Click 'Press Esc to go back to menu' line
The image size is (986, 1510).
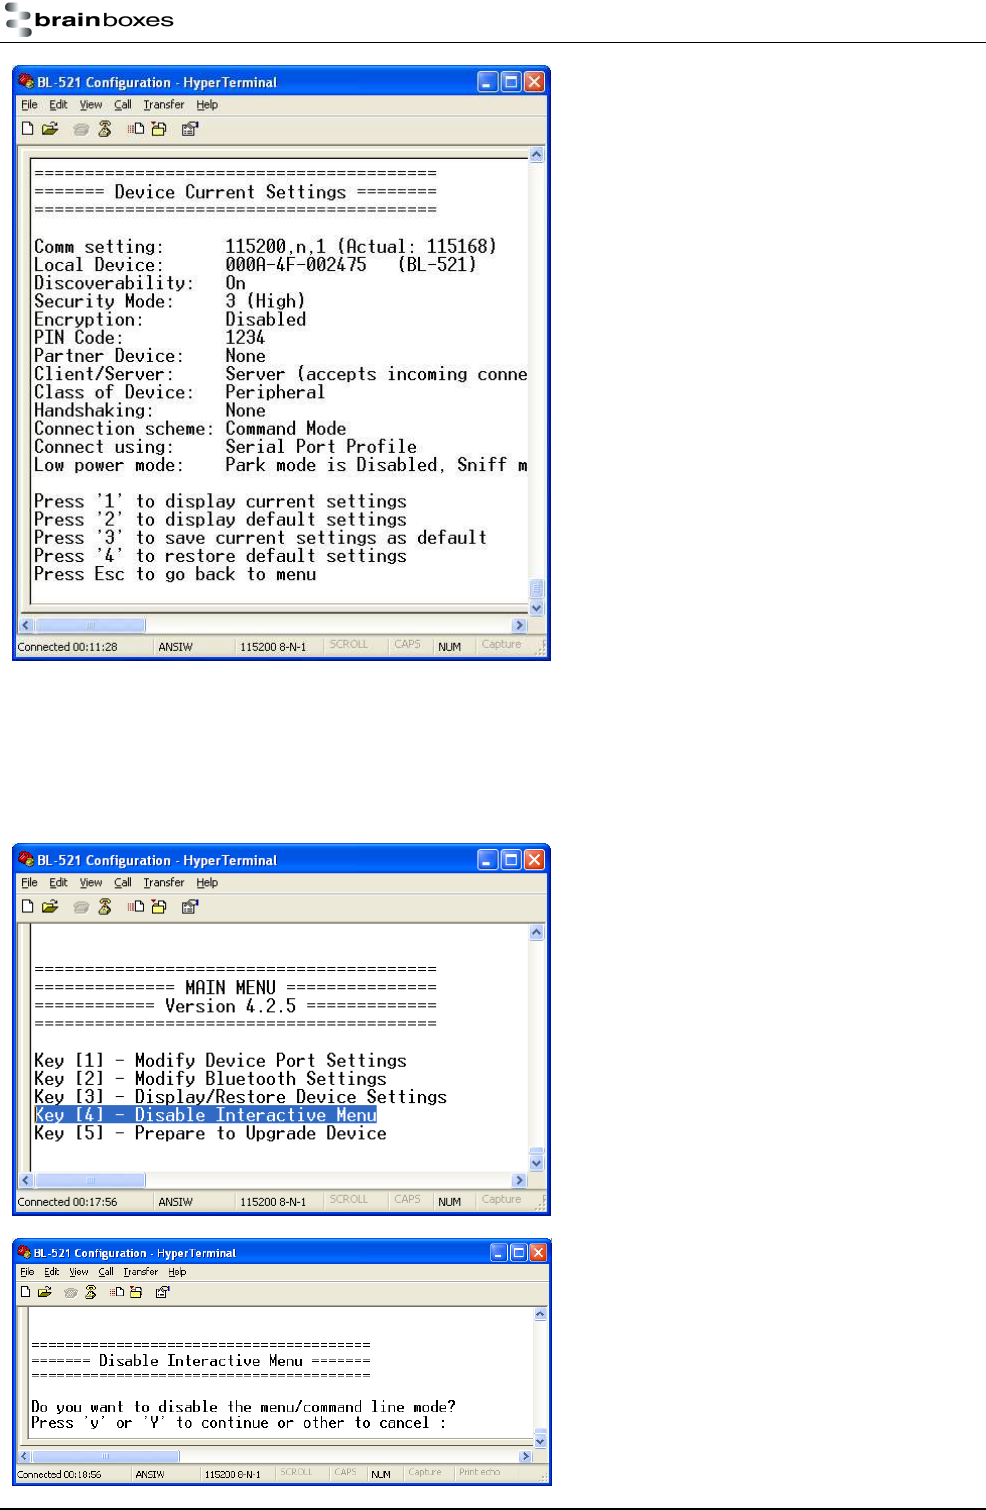point(175,574)
